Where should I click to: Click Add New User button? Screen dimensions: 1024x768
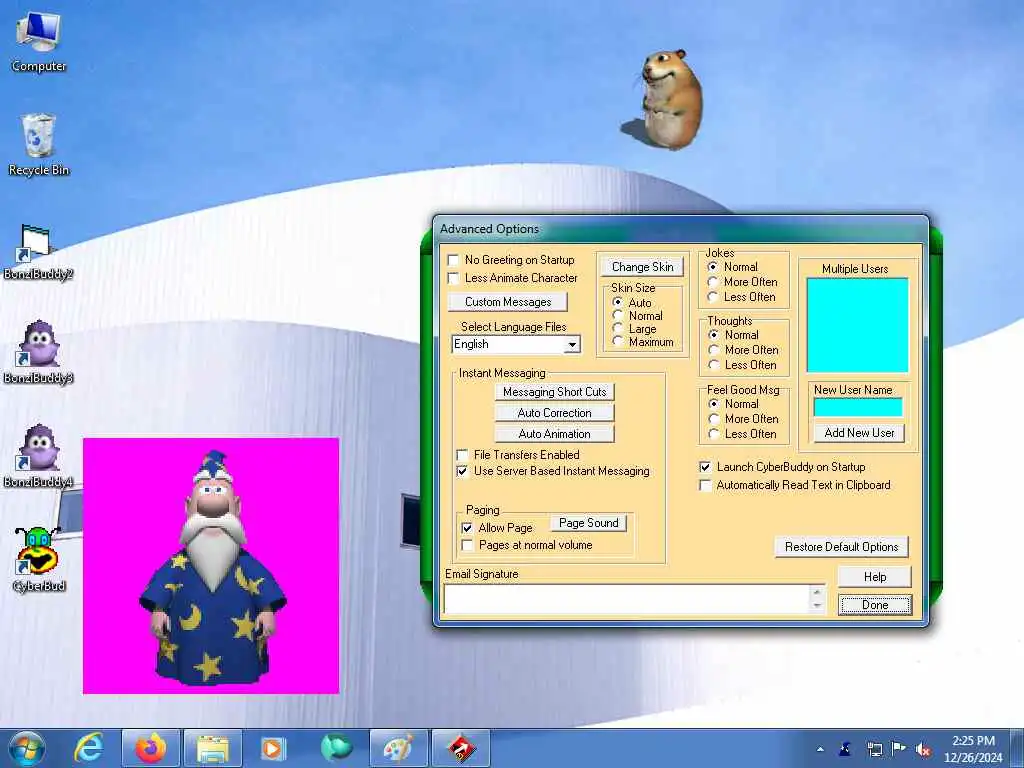pyautogui.click(x=859, y=433)
